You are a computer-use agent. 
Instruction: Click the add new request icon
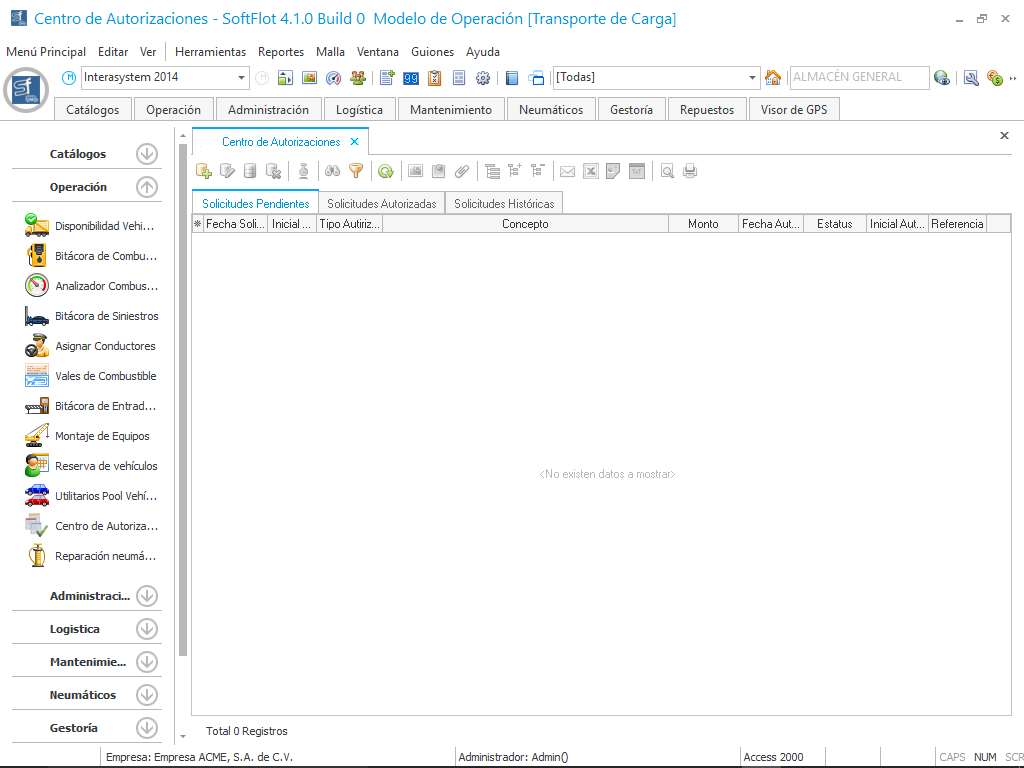tap(204, 171)
